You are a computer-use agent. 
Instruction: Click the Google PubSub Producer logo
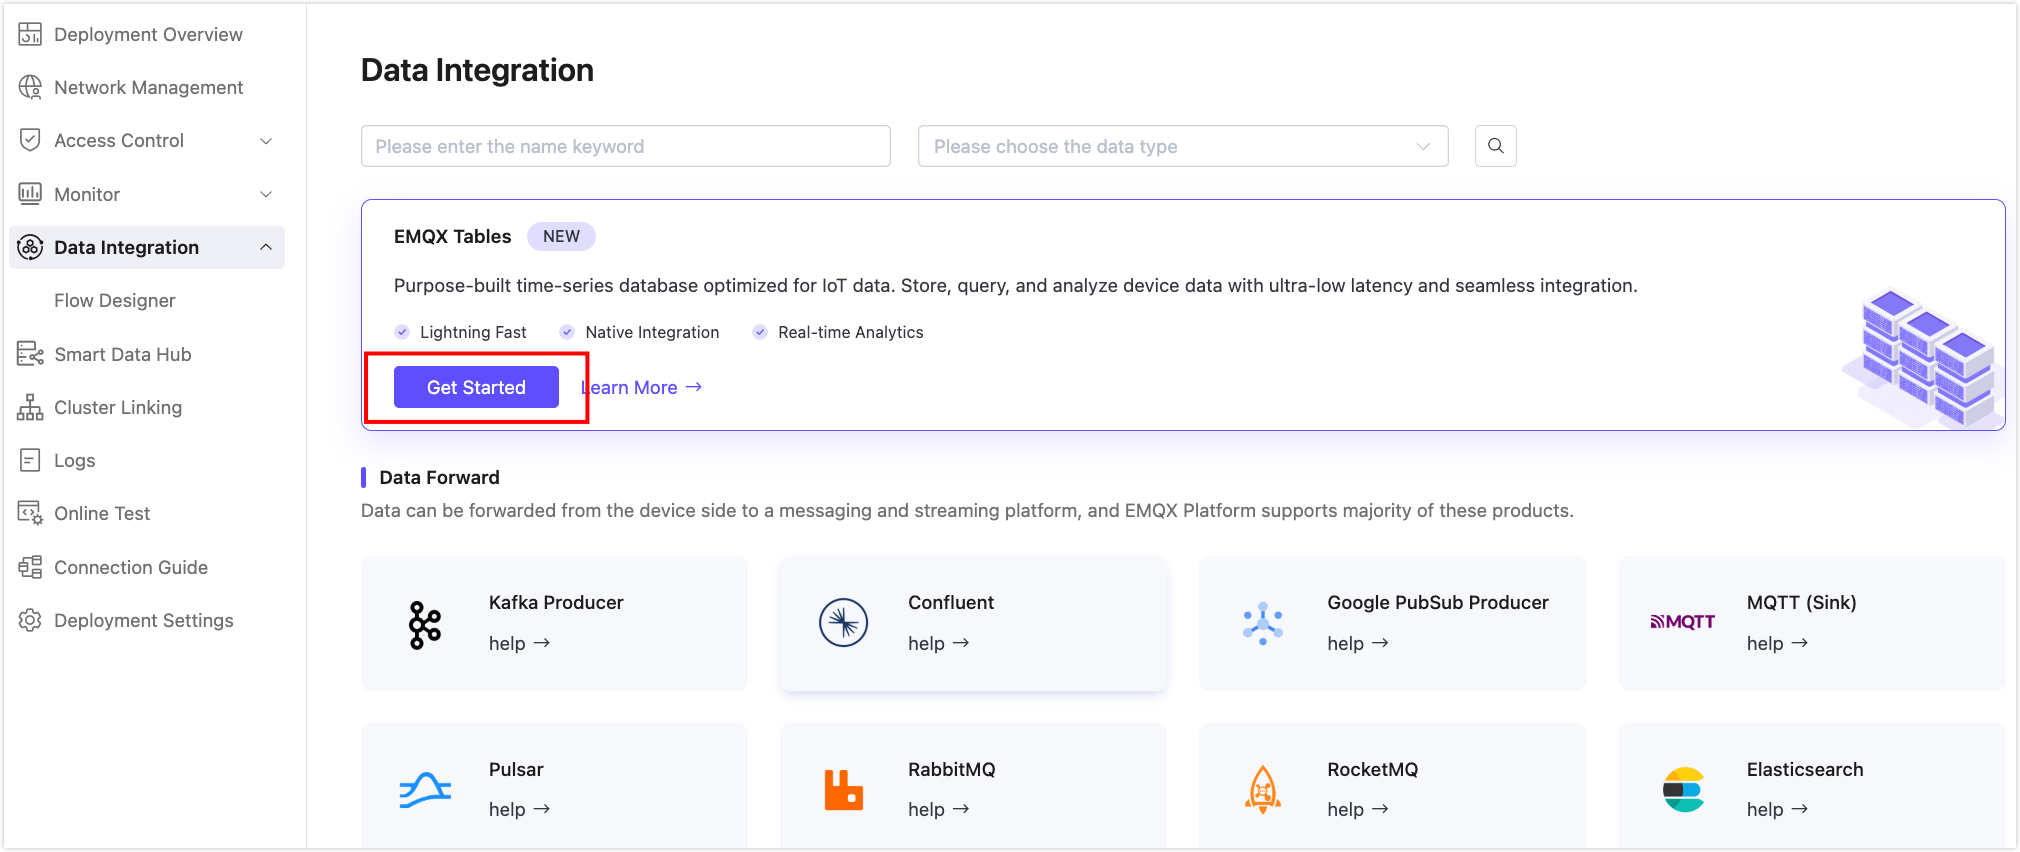pyautogui.click(x=1263, y=623)
